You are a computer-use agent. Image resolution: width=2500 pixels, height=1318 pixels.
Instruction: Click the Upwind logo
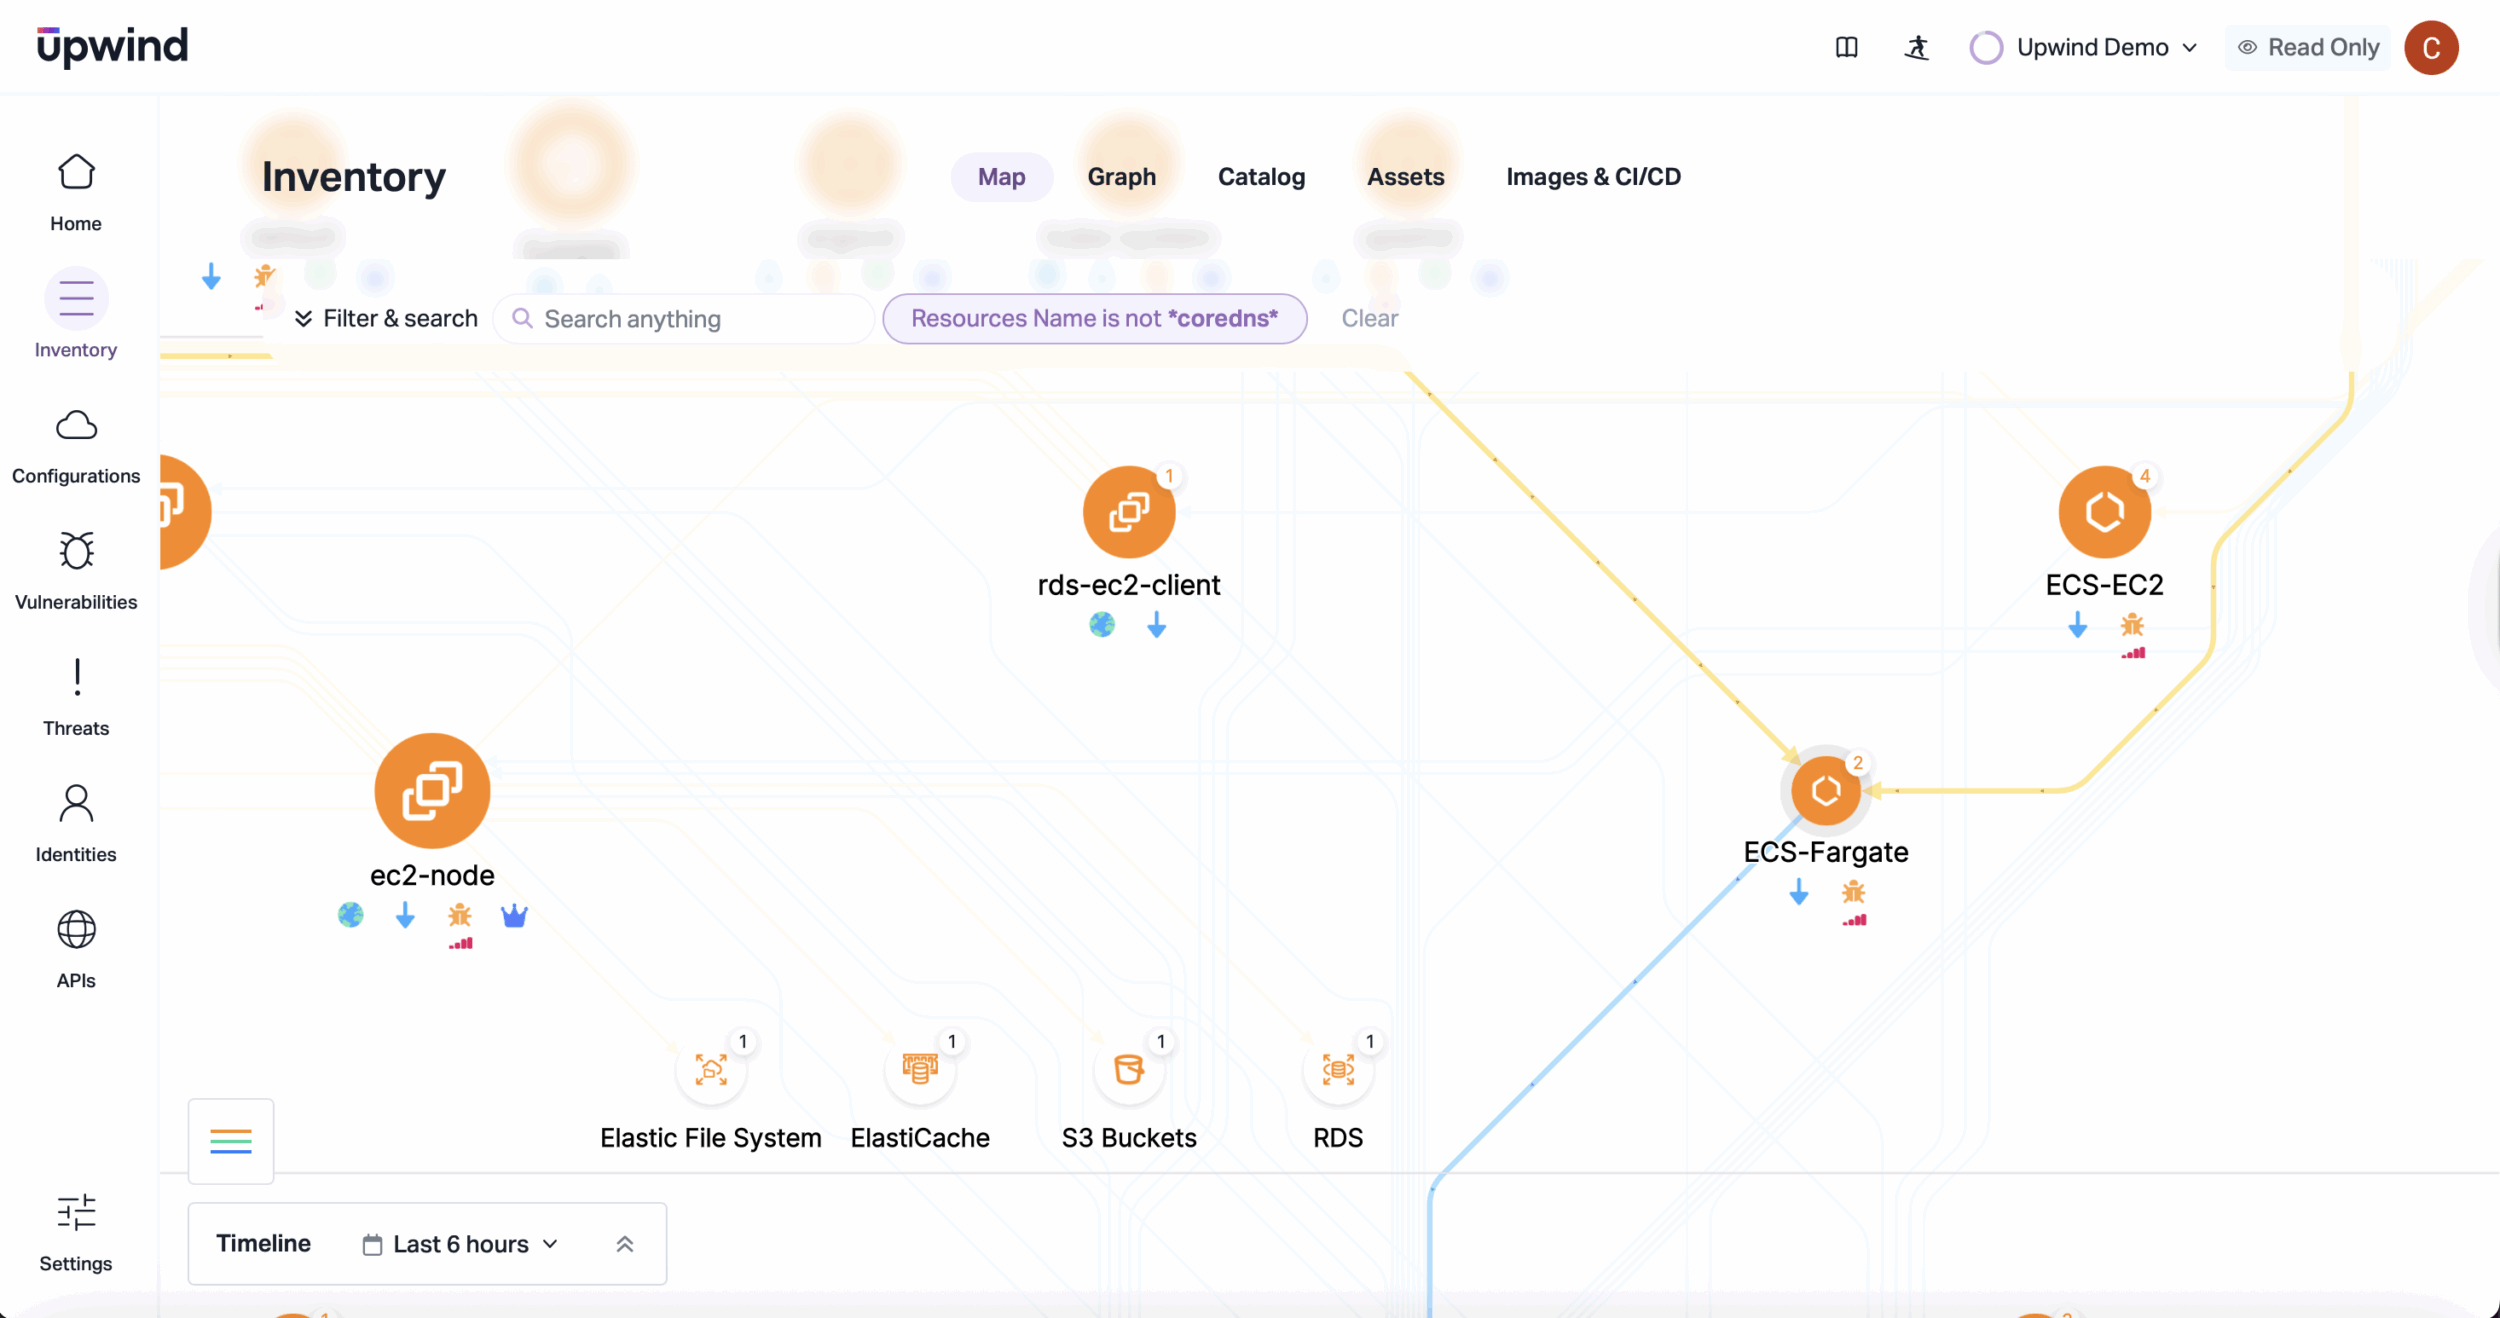tap(112, 46)
